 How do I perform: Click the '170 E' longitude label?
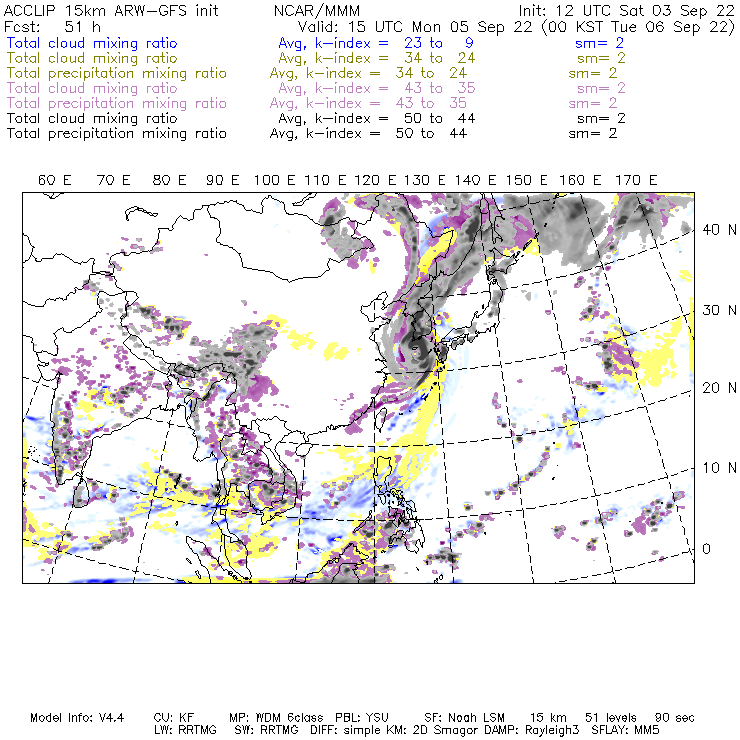pos(636,180)
